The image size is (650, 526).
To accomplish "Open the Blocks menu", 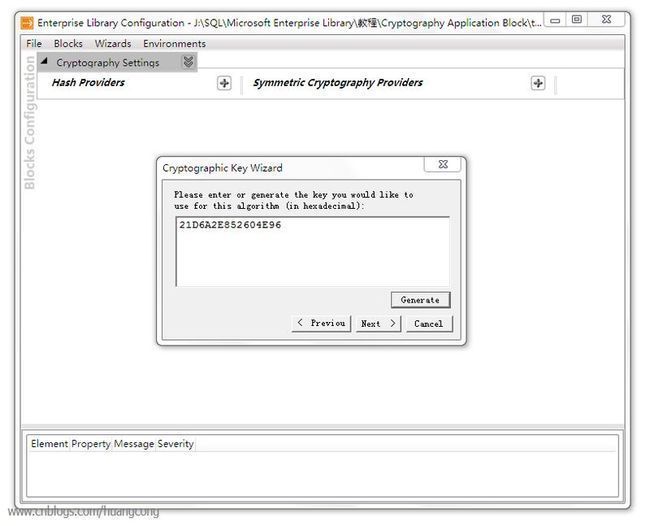I will [x=68, y=44].
